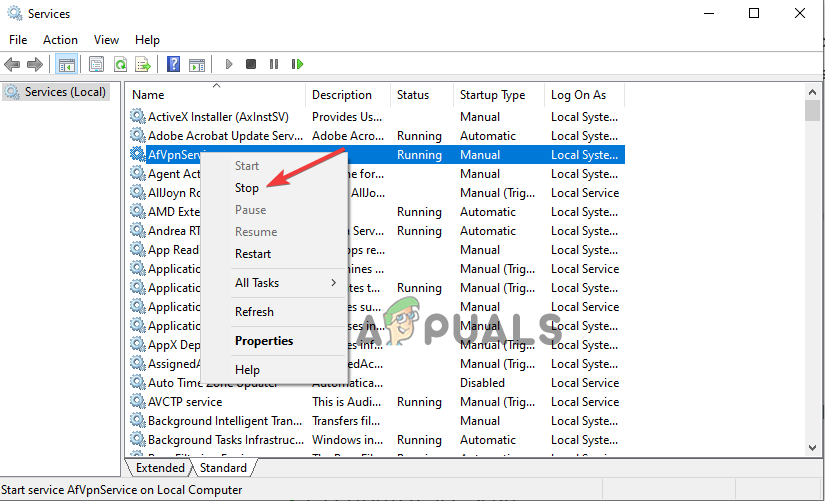Switch to the Extended tab

[160, 468]
